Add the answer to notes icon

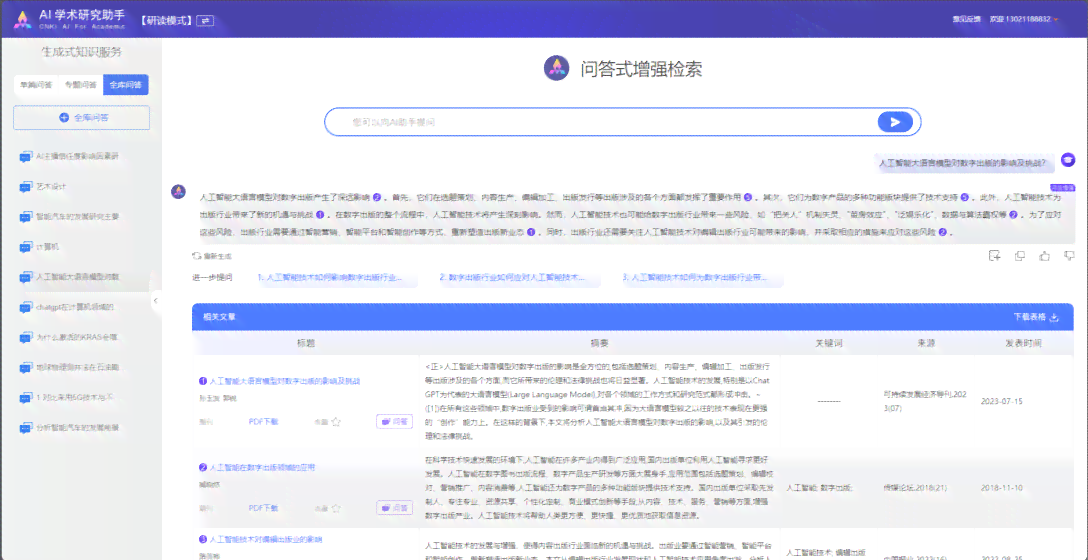[994, 255]
